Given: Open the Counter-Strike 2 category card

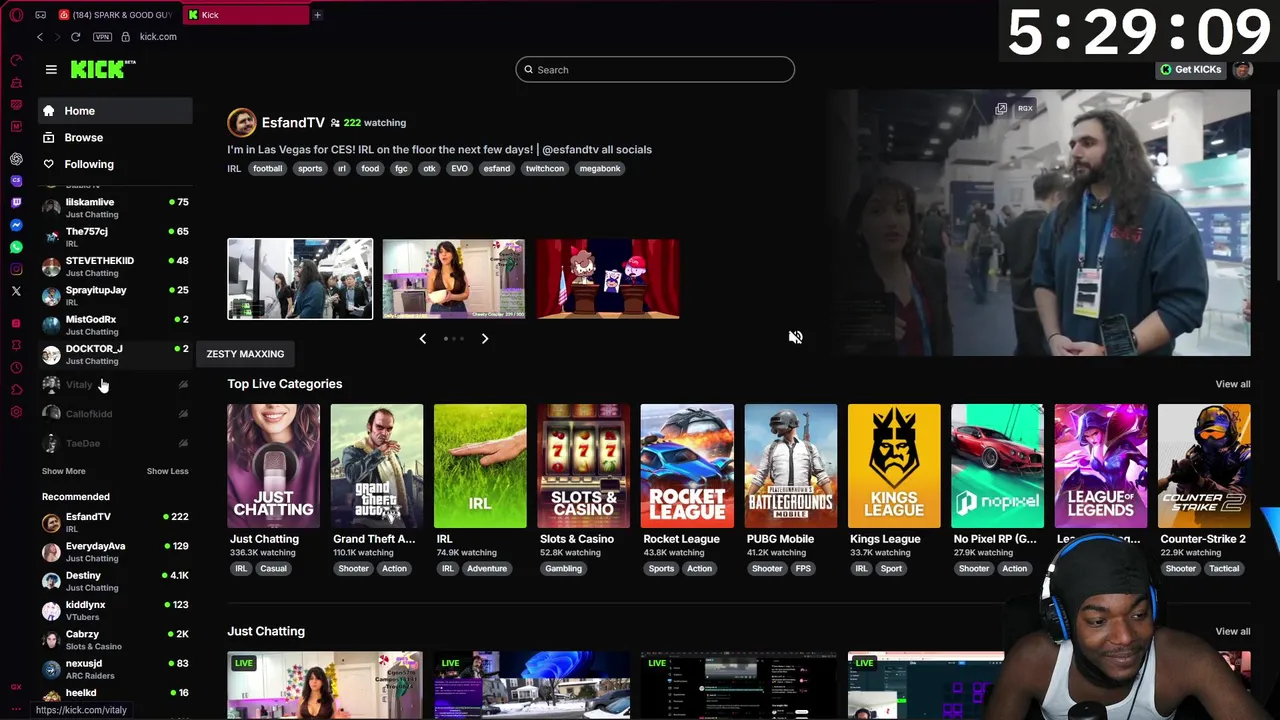Looking at the screenshot, I should [1204, 466].
